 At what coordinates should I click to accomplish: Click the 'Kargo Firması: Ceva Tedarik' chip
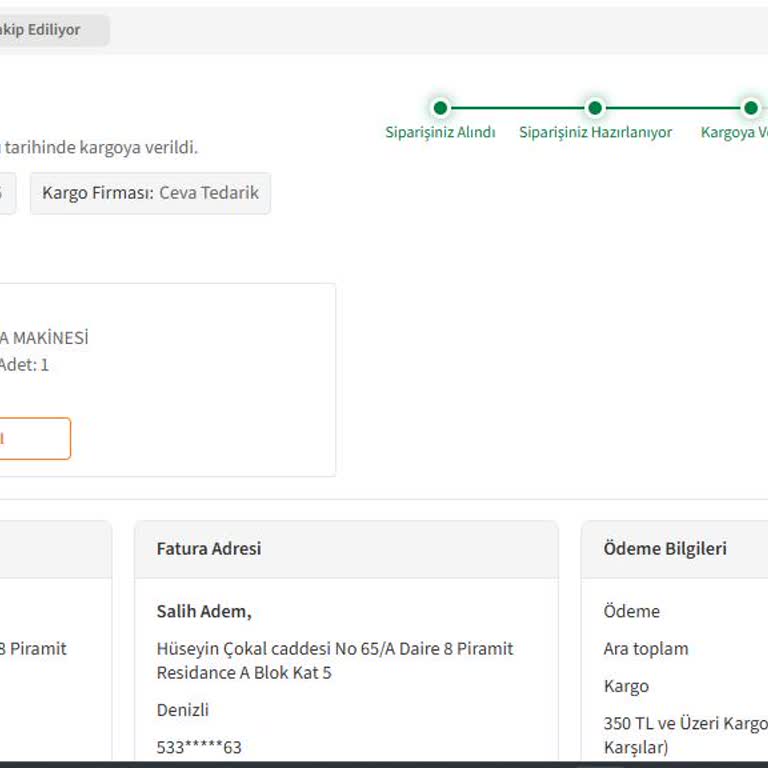click(x=150, y=193)
